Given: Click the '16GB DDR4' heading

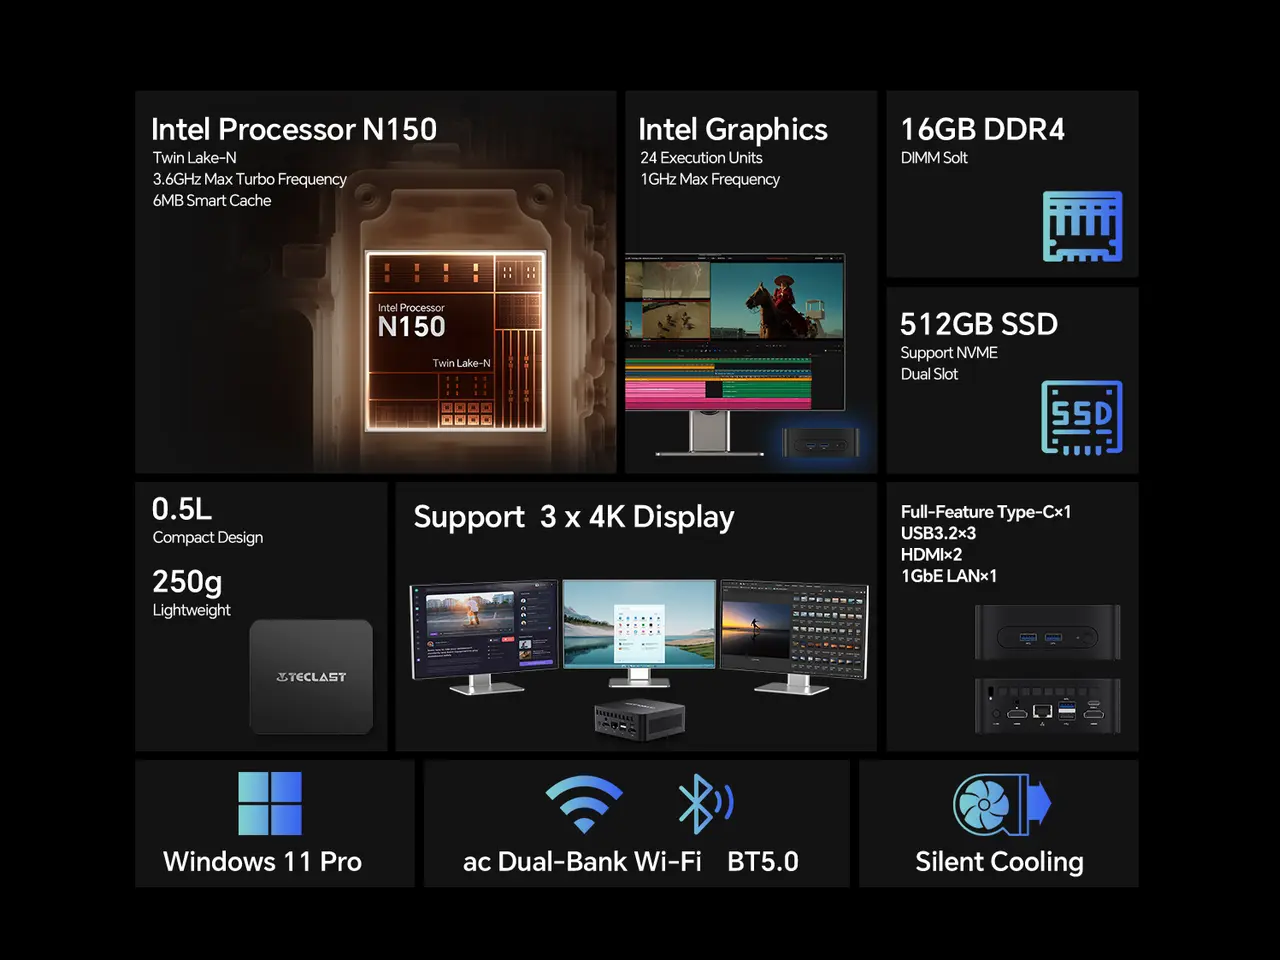Looking at the screenshot, I should click(983, 129).
